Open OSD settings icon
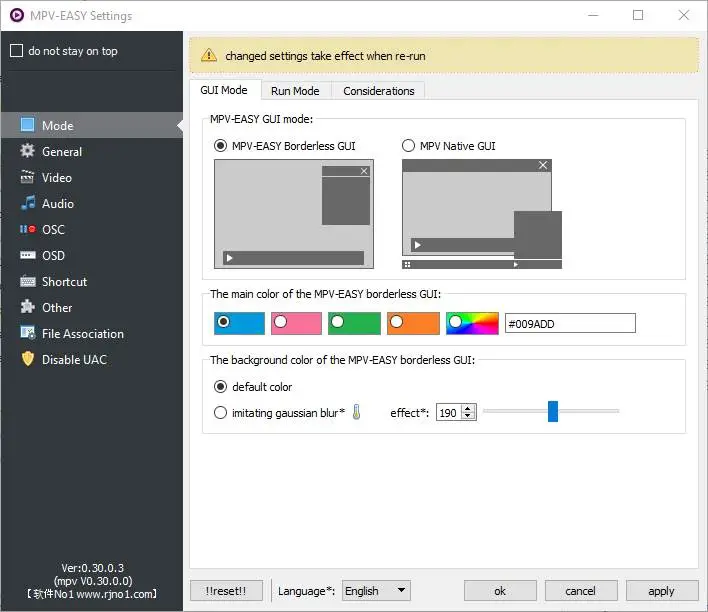 click(28, 255)
